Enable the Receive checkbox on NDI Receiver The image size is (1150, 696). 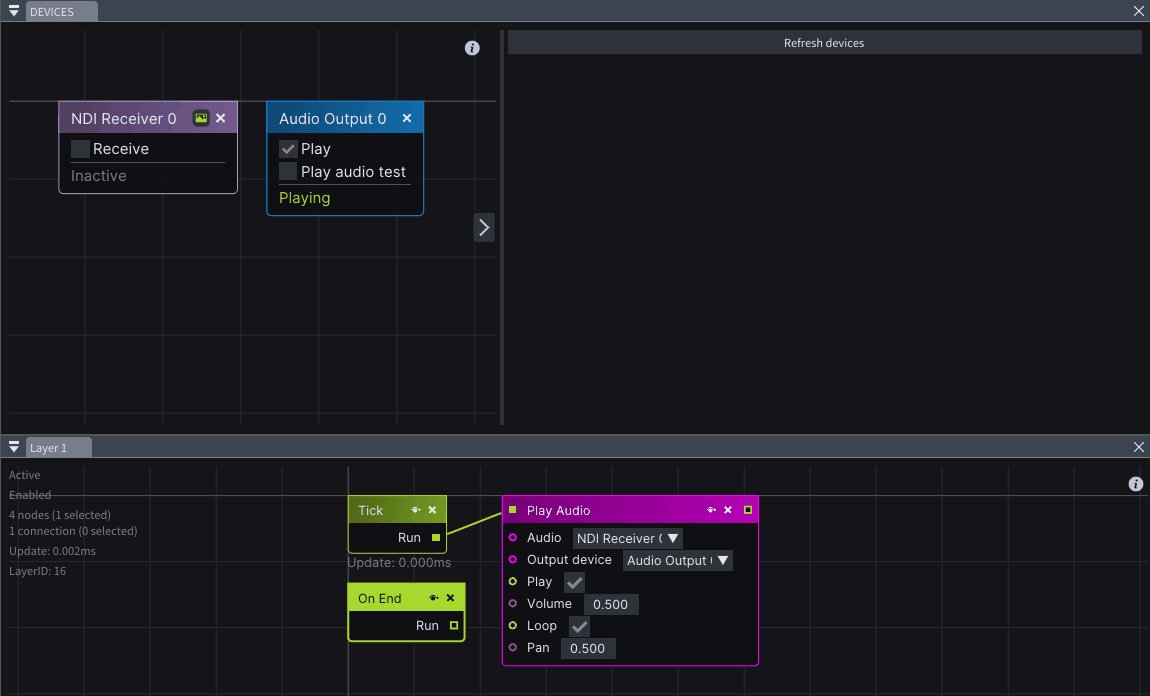coord(81,149)
